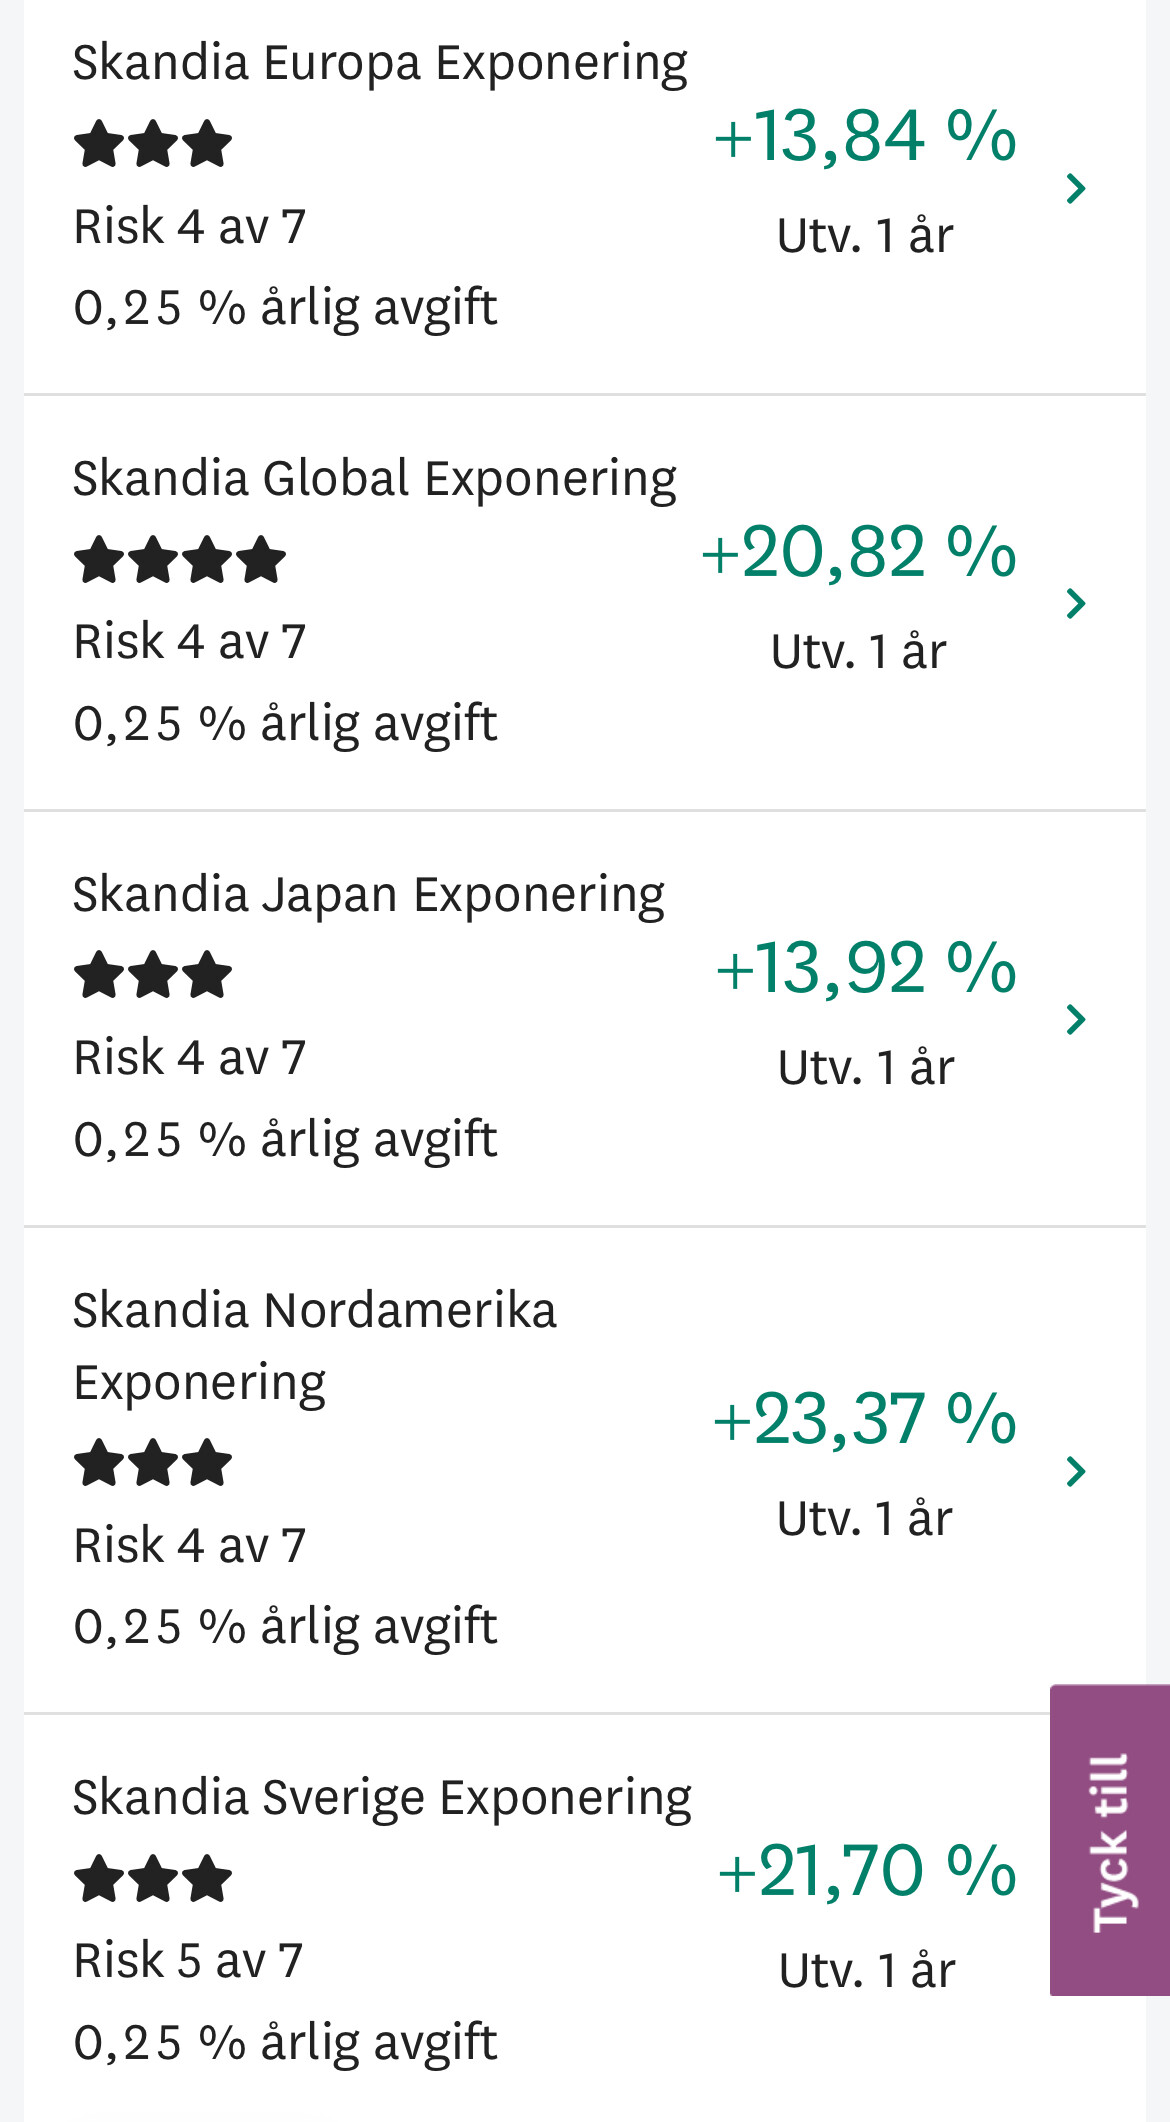Click the chevron beside Skandia Europa Exponering
Screen dimensions: 1170x2122
pos(1076,188)
